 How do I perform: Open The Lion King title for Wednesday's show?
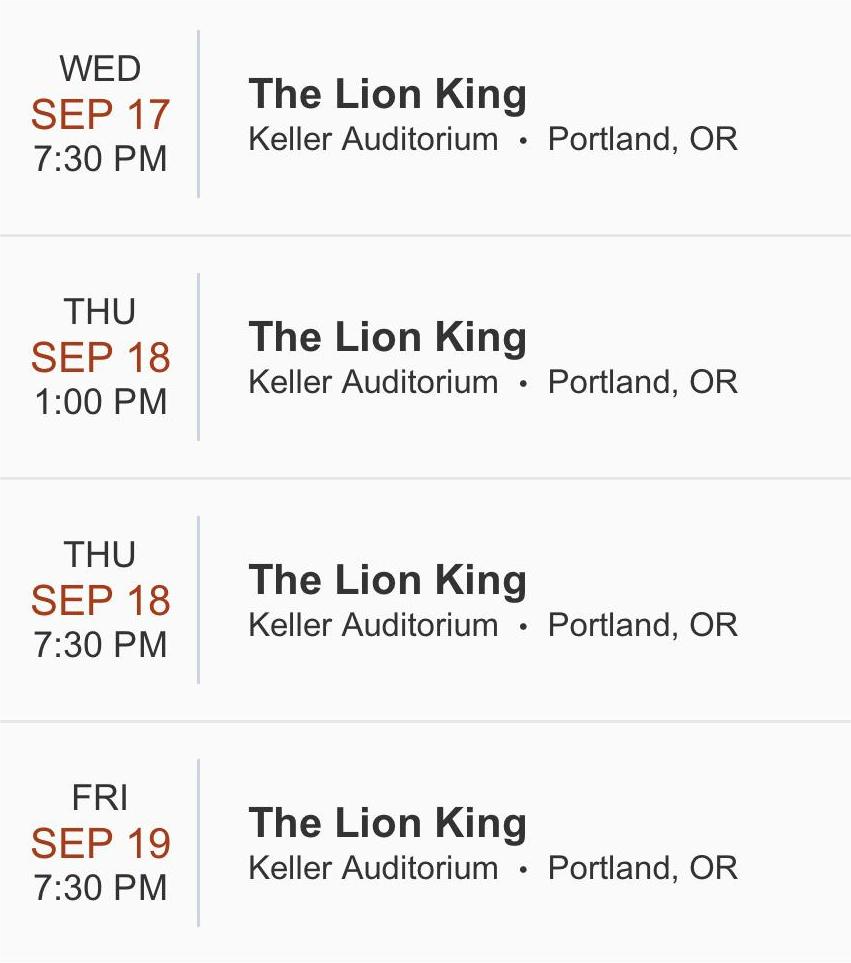387,94
